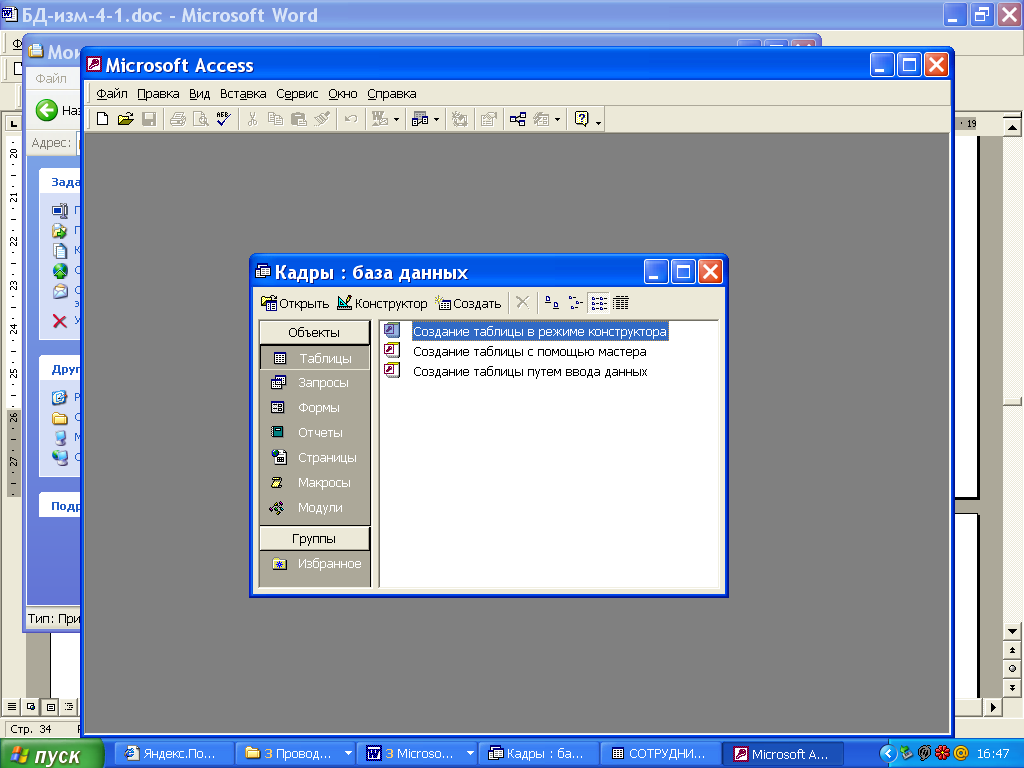1024x768 pixels.
Task: Select Таблицы in objects panel
Action: tap(315, 358)
